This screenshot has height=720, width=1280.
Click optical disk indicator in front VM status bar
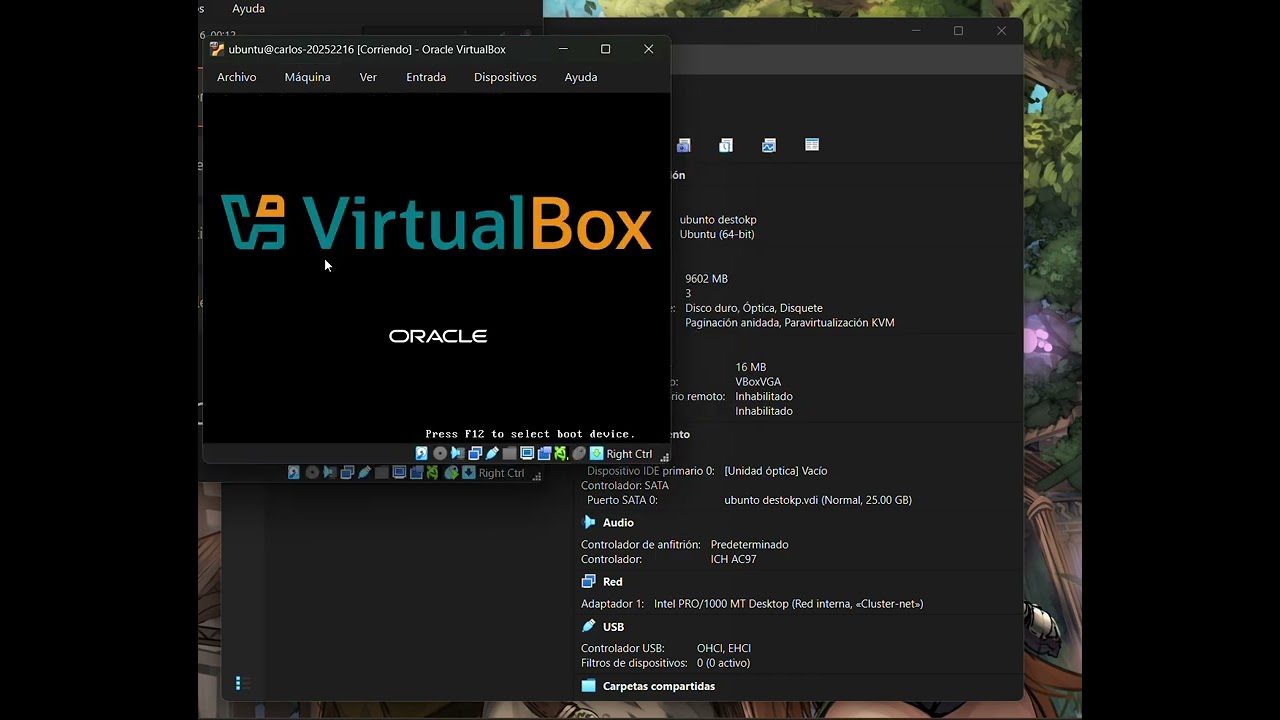[x=440, y=454]
